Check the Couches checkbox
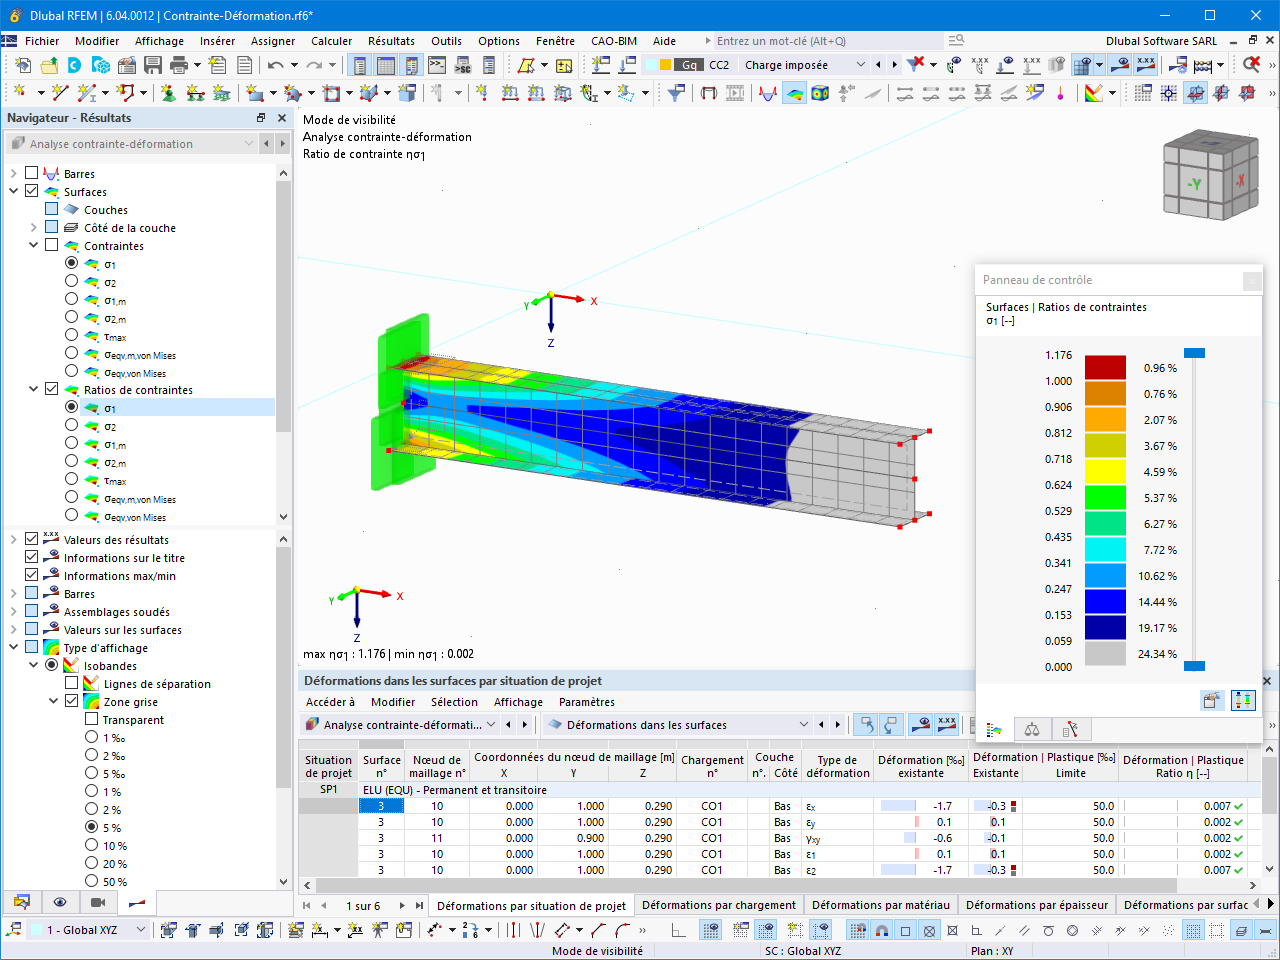The width and height of the screenshot is (1280, 960). click(x=52, y=209)
